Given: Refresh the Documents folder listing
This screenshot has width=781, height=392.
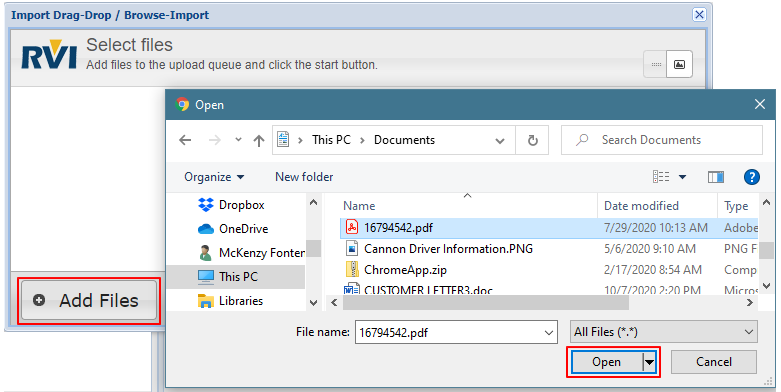Looking at the screenshot, I should click(532, 141).
